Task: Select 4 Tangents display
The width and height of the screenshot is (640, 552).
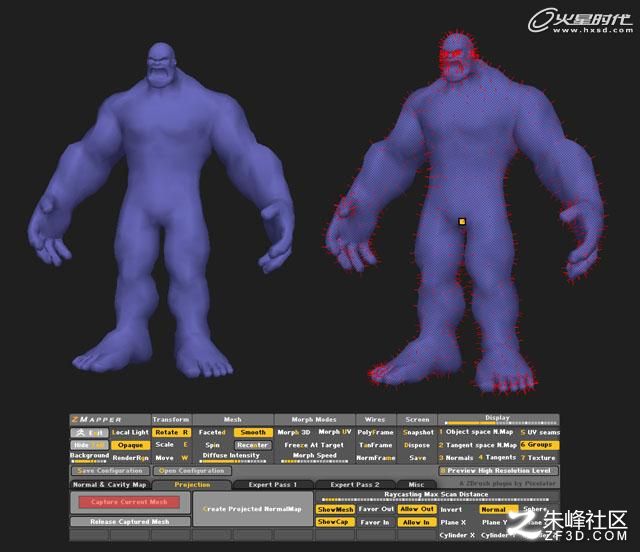Action: [x=497, y=457]
